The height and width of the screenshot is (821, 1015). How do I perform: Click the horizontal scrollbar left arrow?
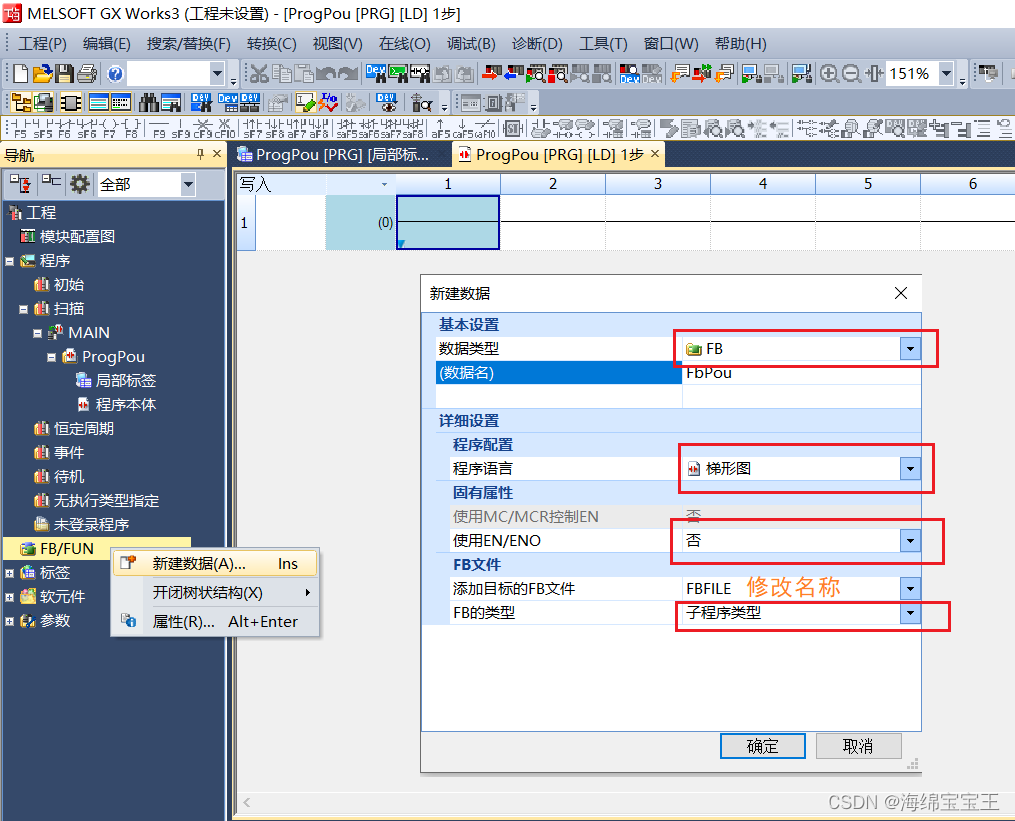pyautogui.click(x=247, y=802)
